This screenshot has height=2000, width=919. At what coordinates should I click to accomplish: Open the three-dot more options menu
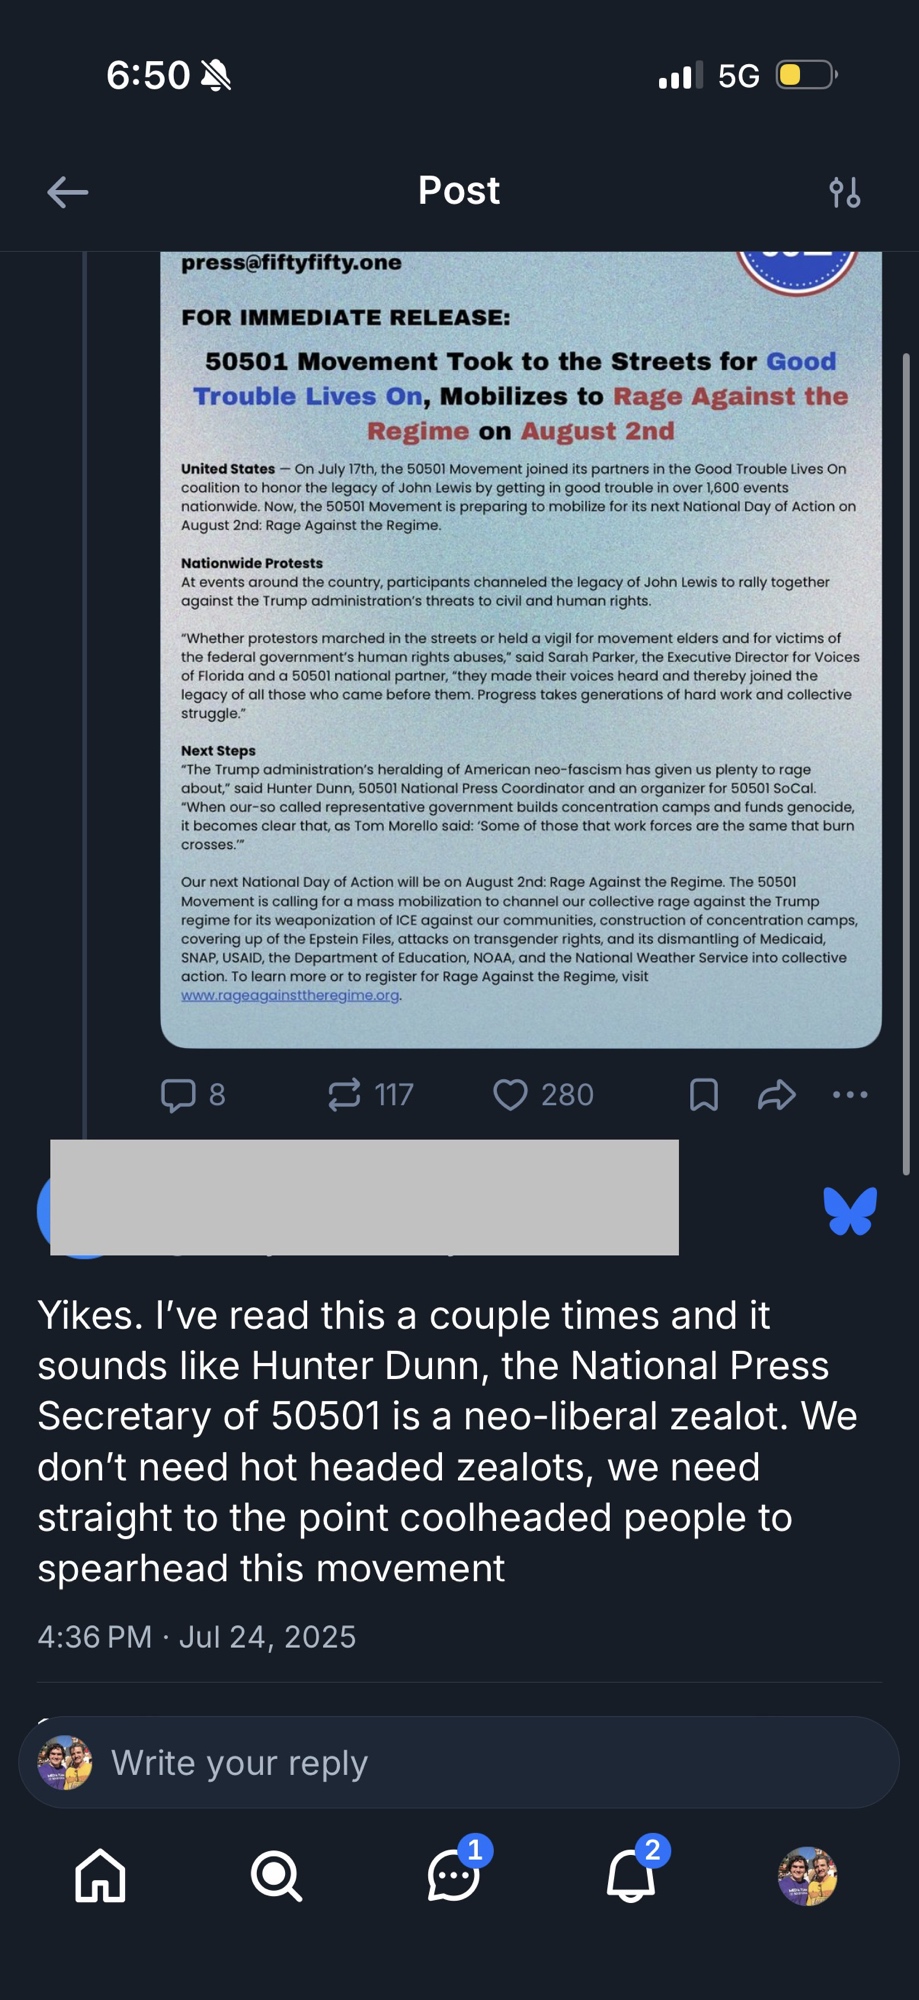pyautogui.click(x=850, y=1095)
